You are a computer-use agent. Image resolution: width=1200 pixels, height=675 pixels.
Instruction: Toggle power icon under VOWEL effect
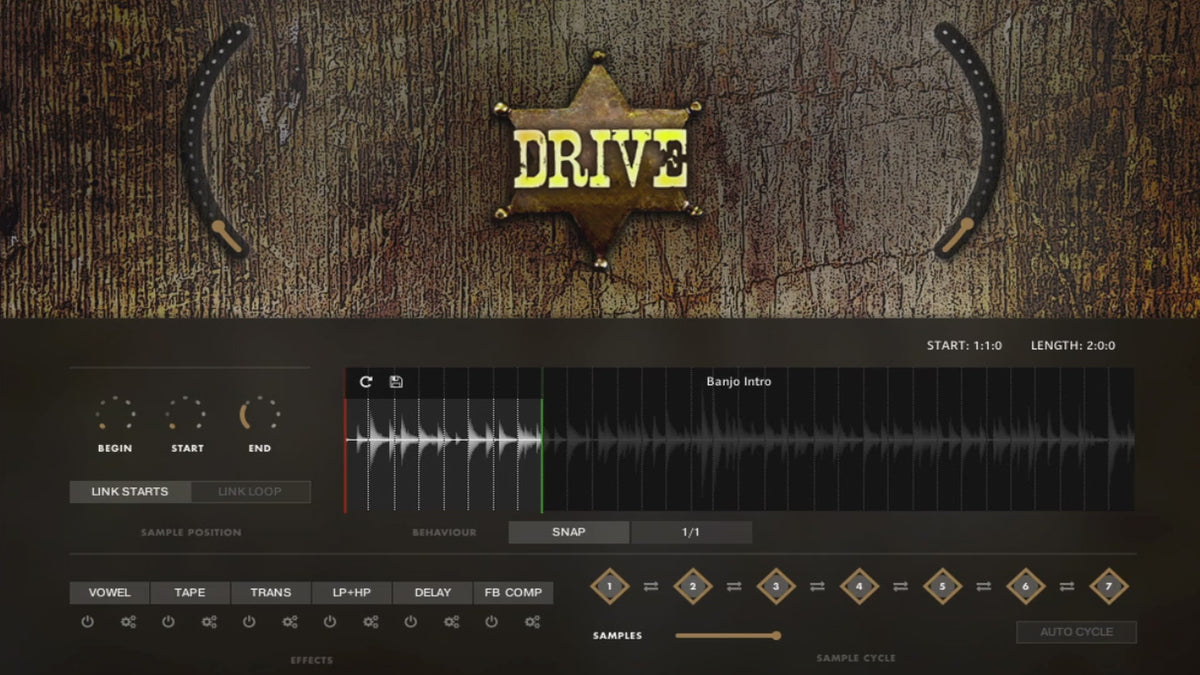(87, 622)
